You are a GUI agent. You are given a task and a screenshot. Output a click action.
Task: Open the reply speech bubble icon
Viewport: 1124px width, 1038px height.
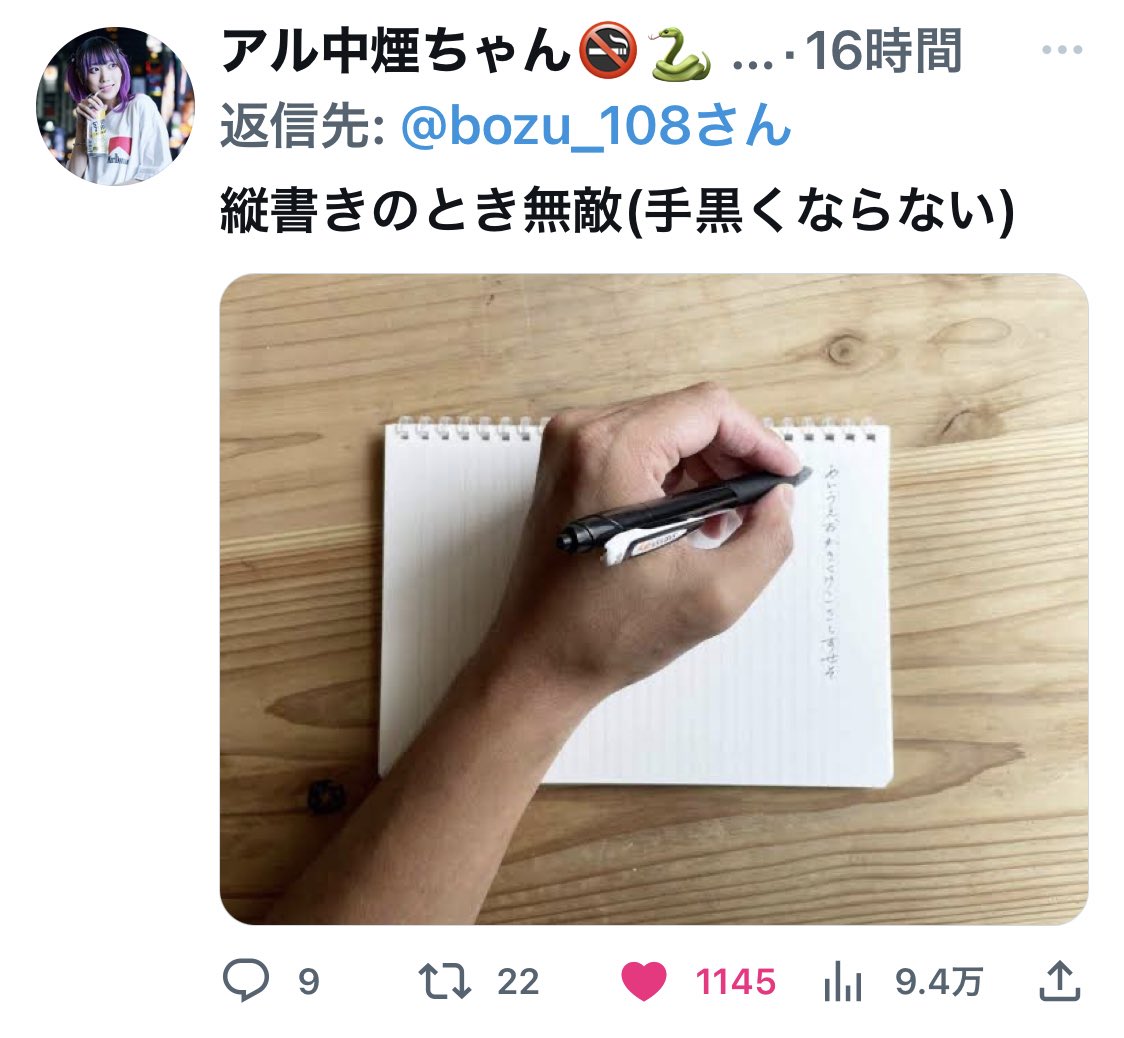click(x=246, y=981)
